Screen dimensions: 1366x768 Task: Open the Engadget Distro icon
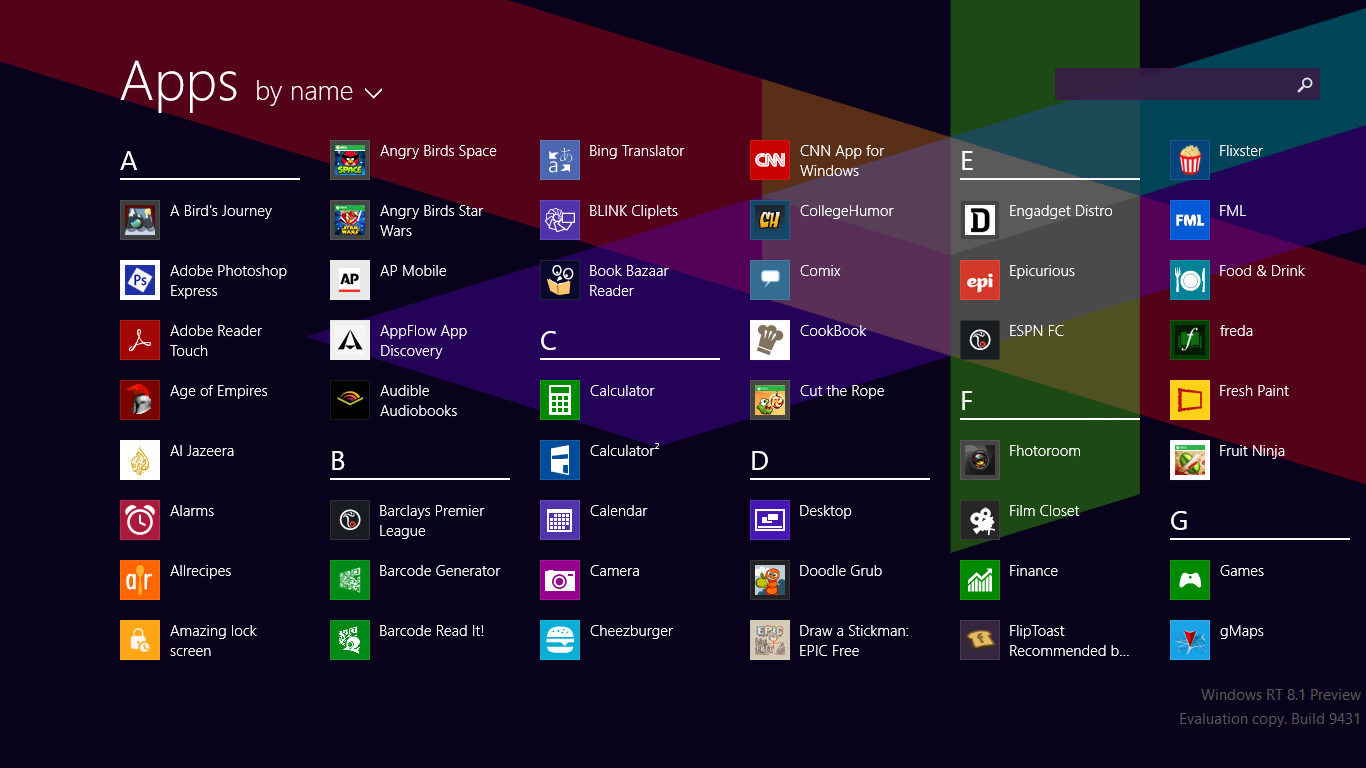[x=980, y=220]
